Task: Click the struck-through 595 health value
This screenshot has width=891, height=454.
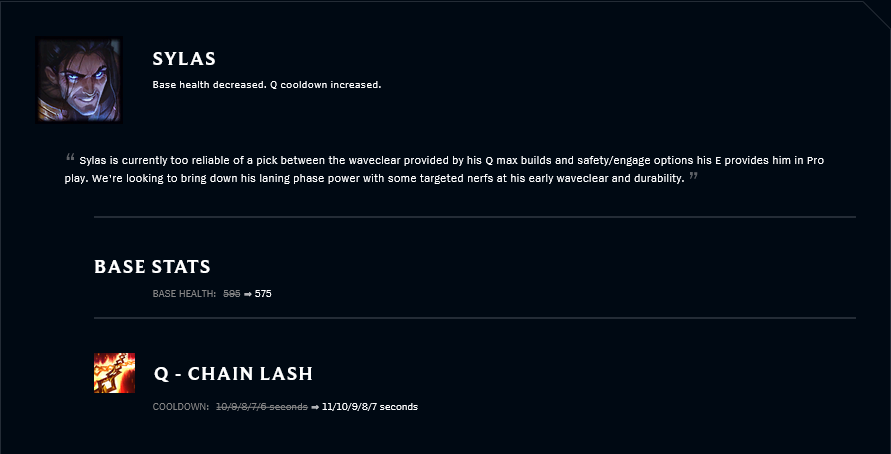Action: pos(232,294)
